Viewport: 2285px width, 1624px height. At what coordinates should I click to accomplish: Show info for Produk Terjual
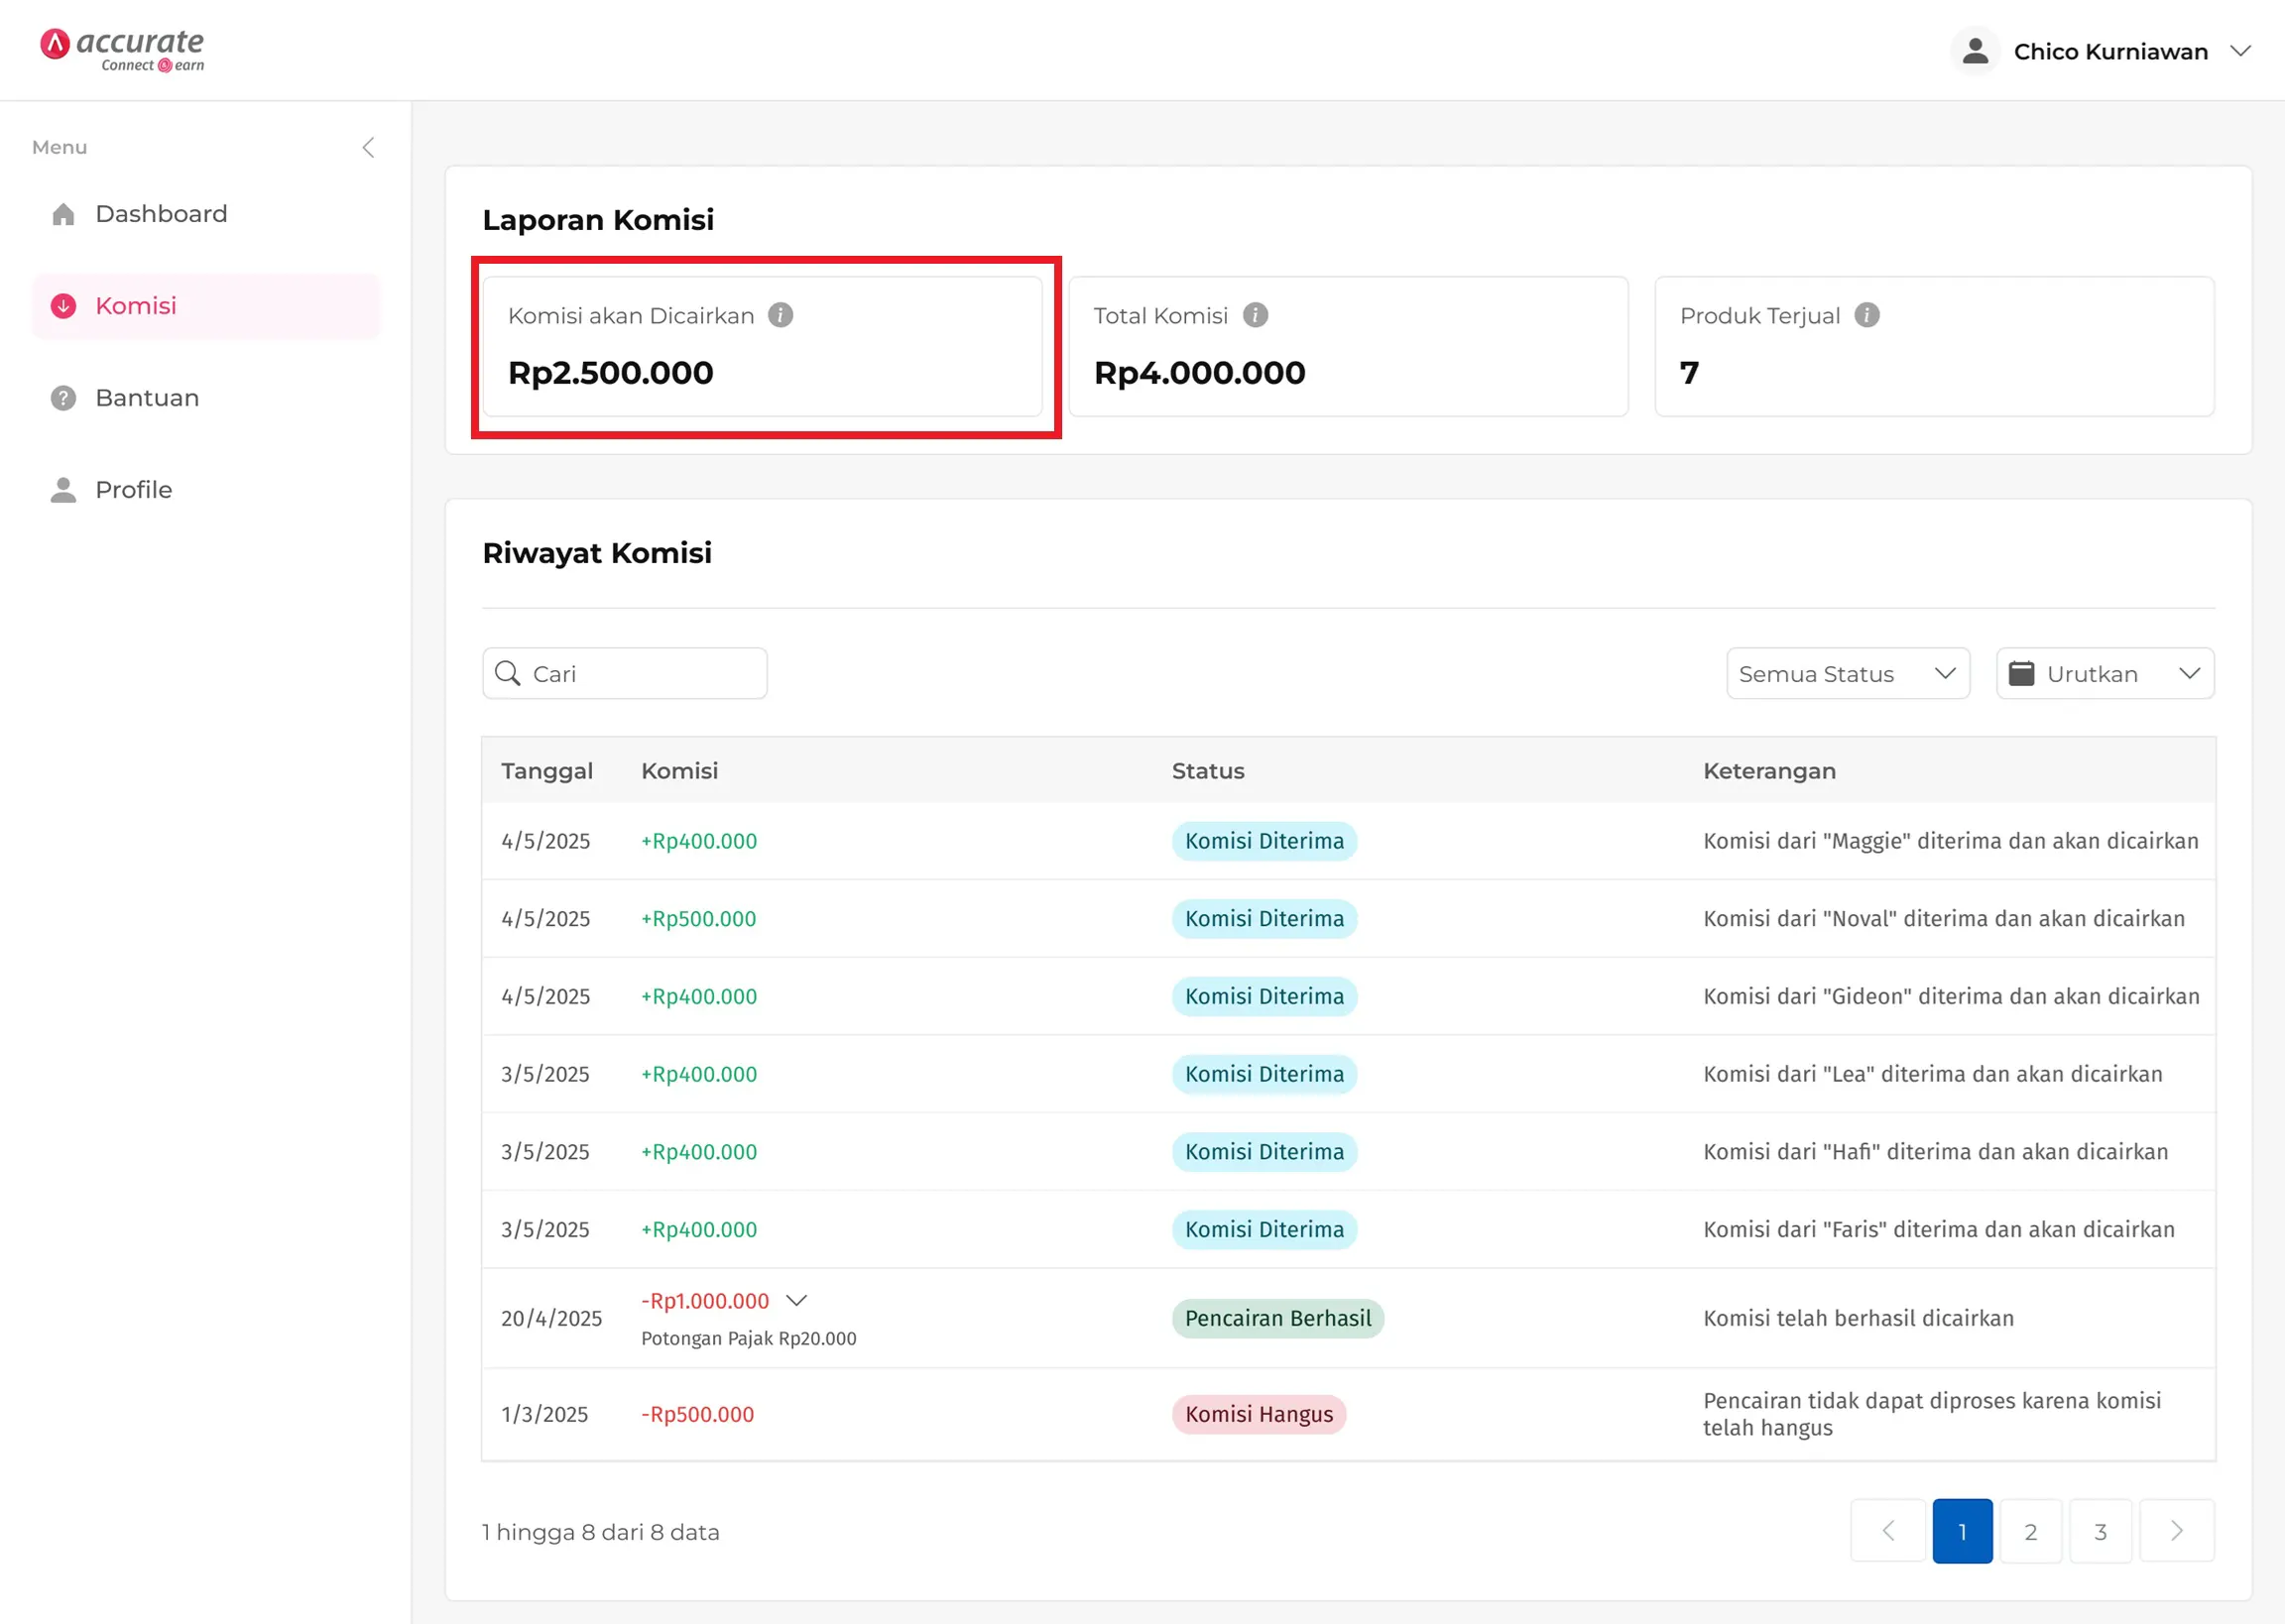click(1866, 315)
